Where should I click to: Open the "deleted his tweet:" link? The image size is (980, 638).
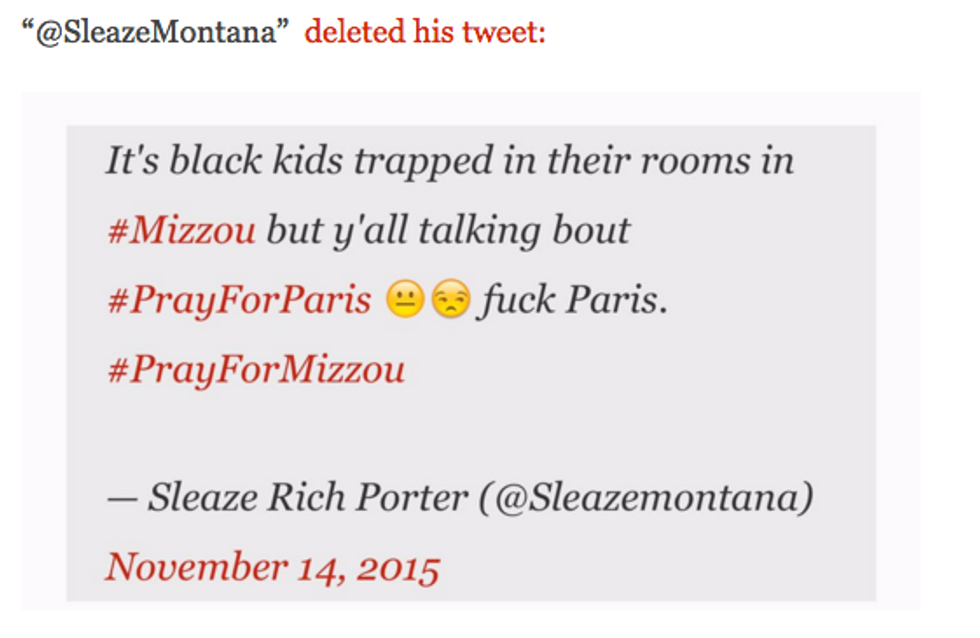(x=425, y=32)
